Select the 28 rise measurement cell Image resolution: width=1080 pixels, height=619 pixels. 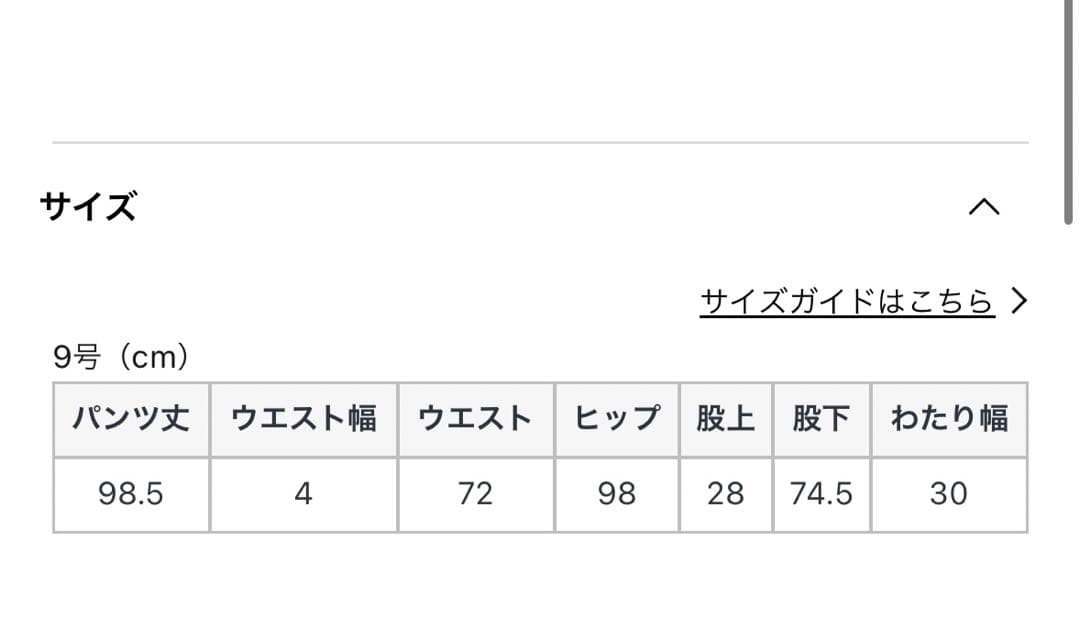click(726, 494)
